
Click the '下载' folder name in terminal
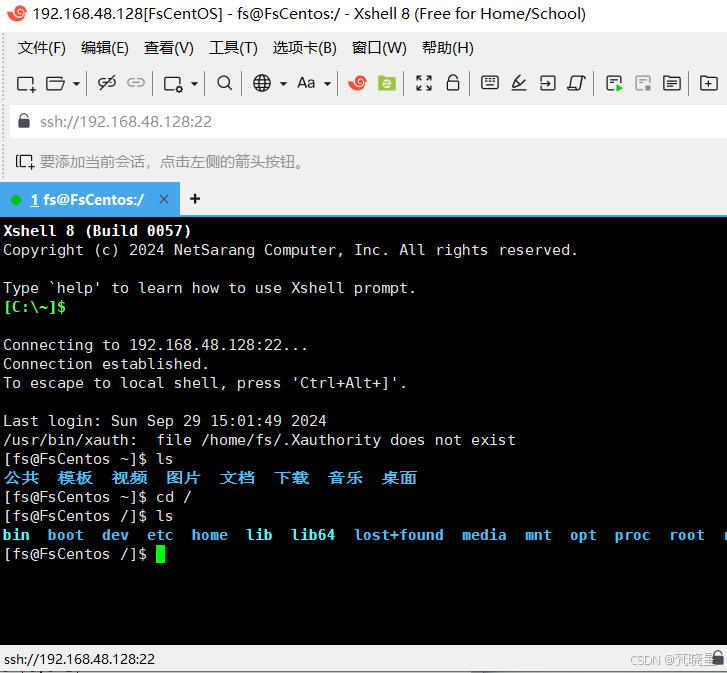pyautogui.click(x=292, y=478)
